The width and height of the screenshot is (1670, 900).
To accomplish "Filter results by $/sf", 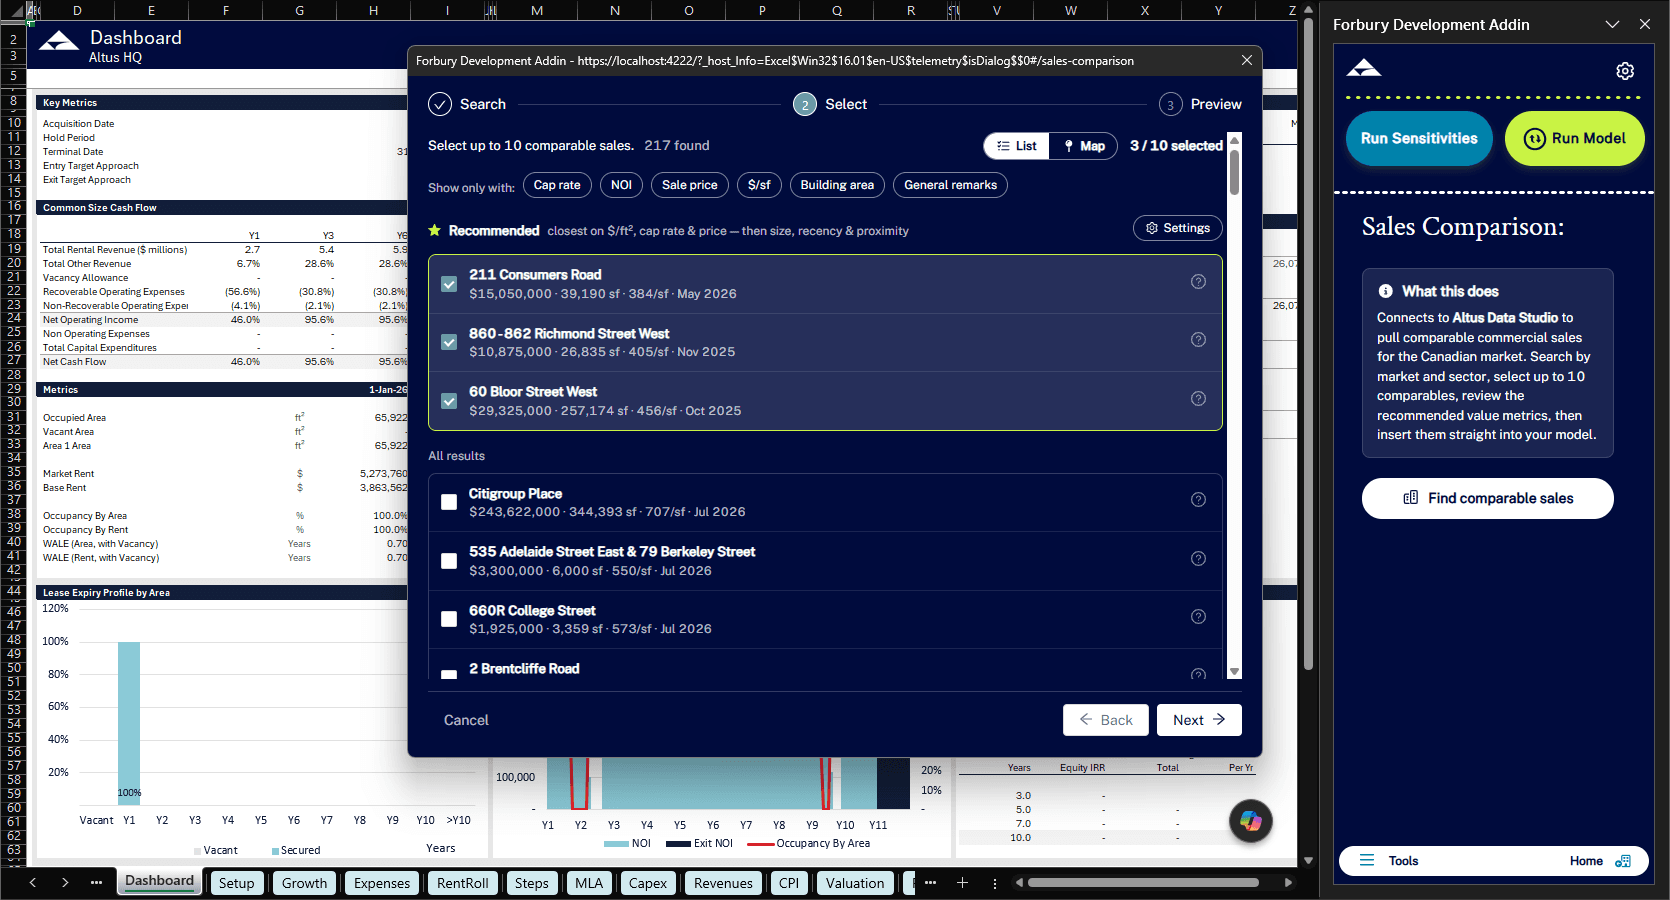I will click(x=759, y=185).
